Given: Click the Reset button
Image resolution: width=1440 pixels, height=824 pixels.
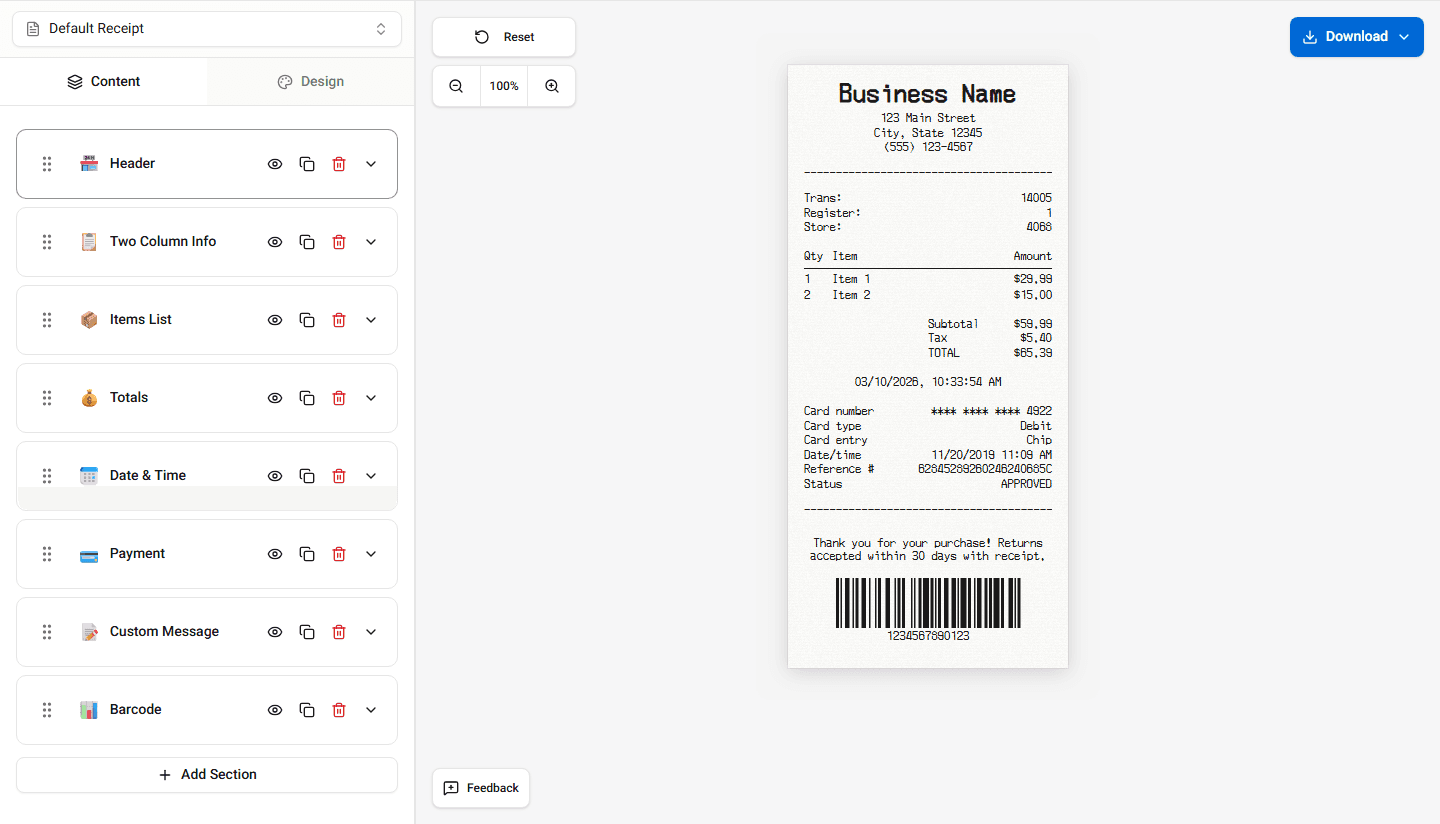Looking at the screenshot, I should [503, 37].
